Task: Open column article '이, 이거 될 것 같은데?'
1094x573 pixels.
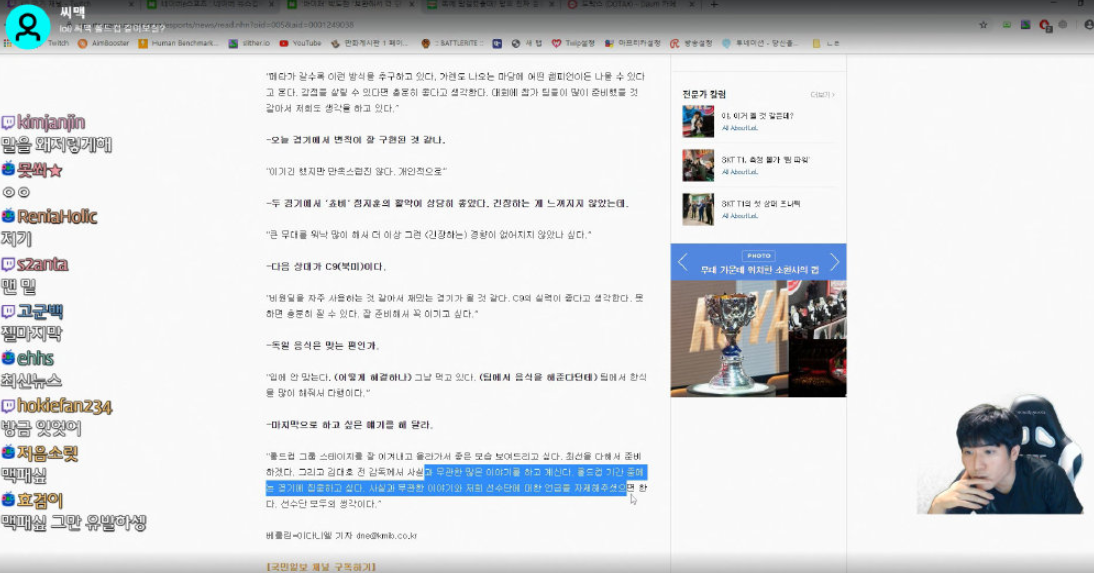Action: click(757, 116)
